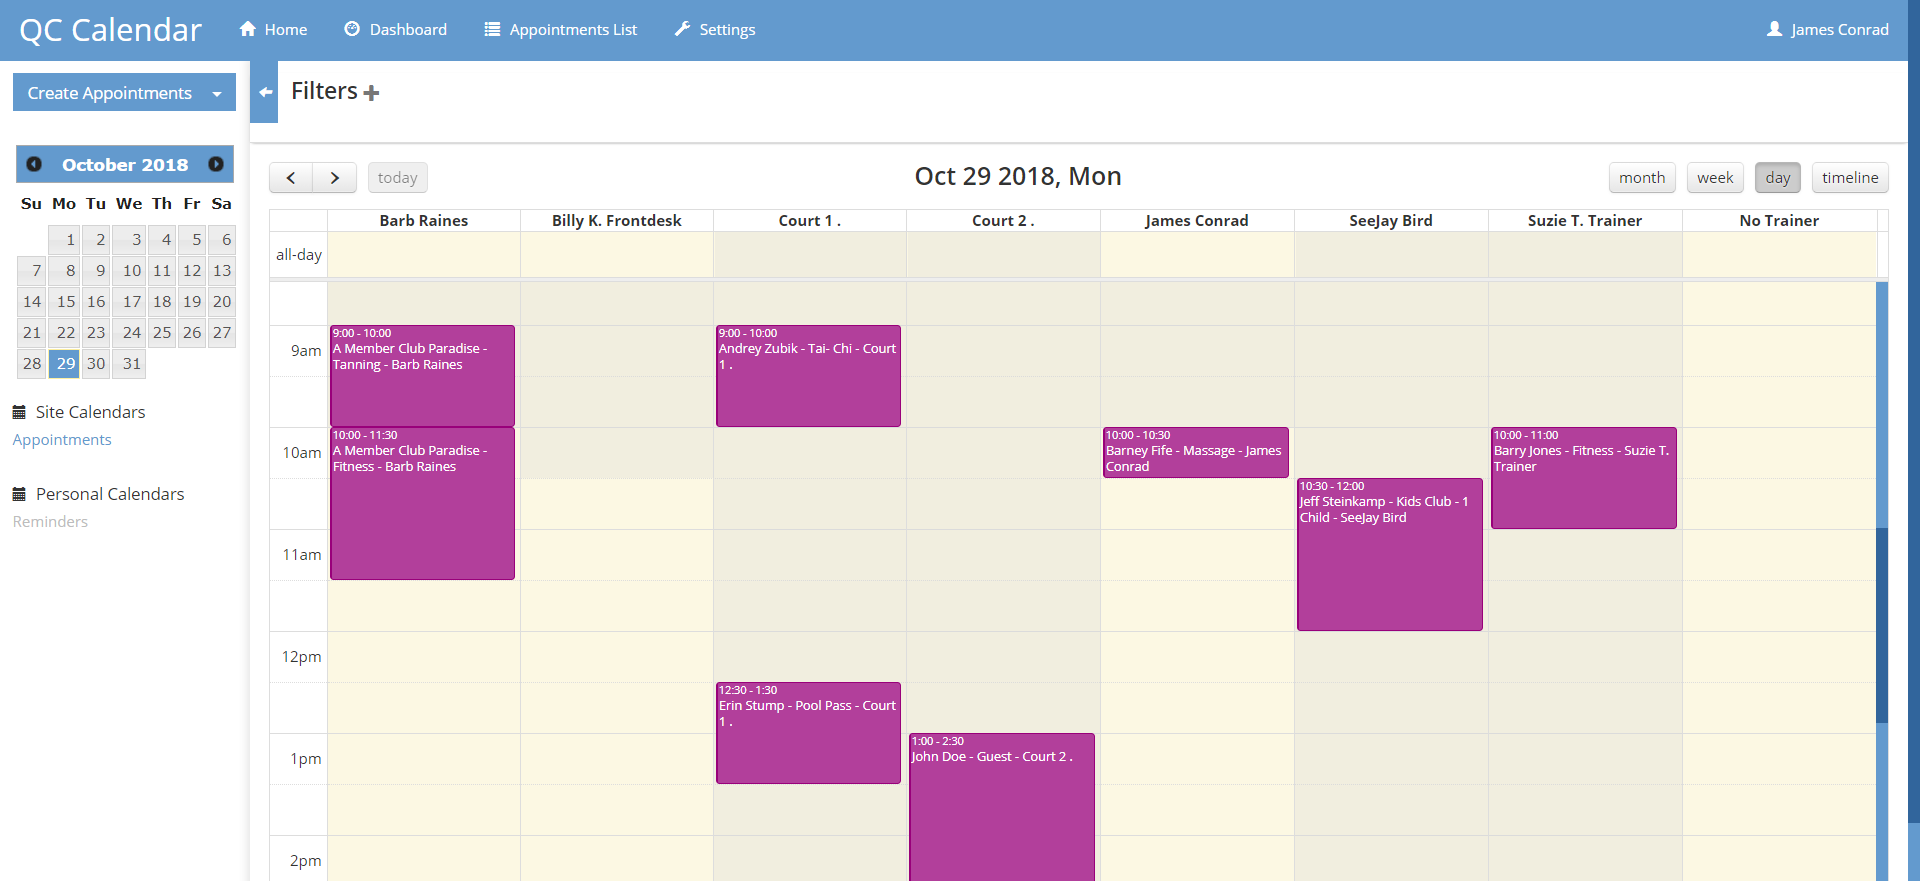Click the user profile icon
The height and width of the screenshot is (881, 1920).
[x=1774, y=29]
